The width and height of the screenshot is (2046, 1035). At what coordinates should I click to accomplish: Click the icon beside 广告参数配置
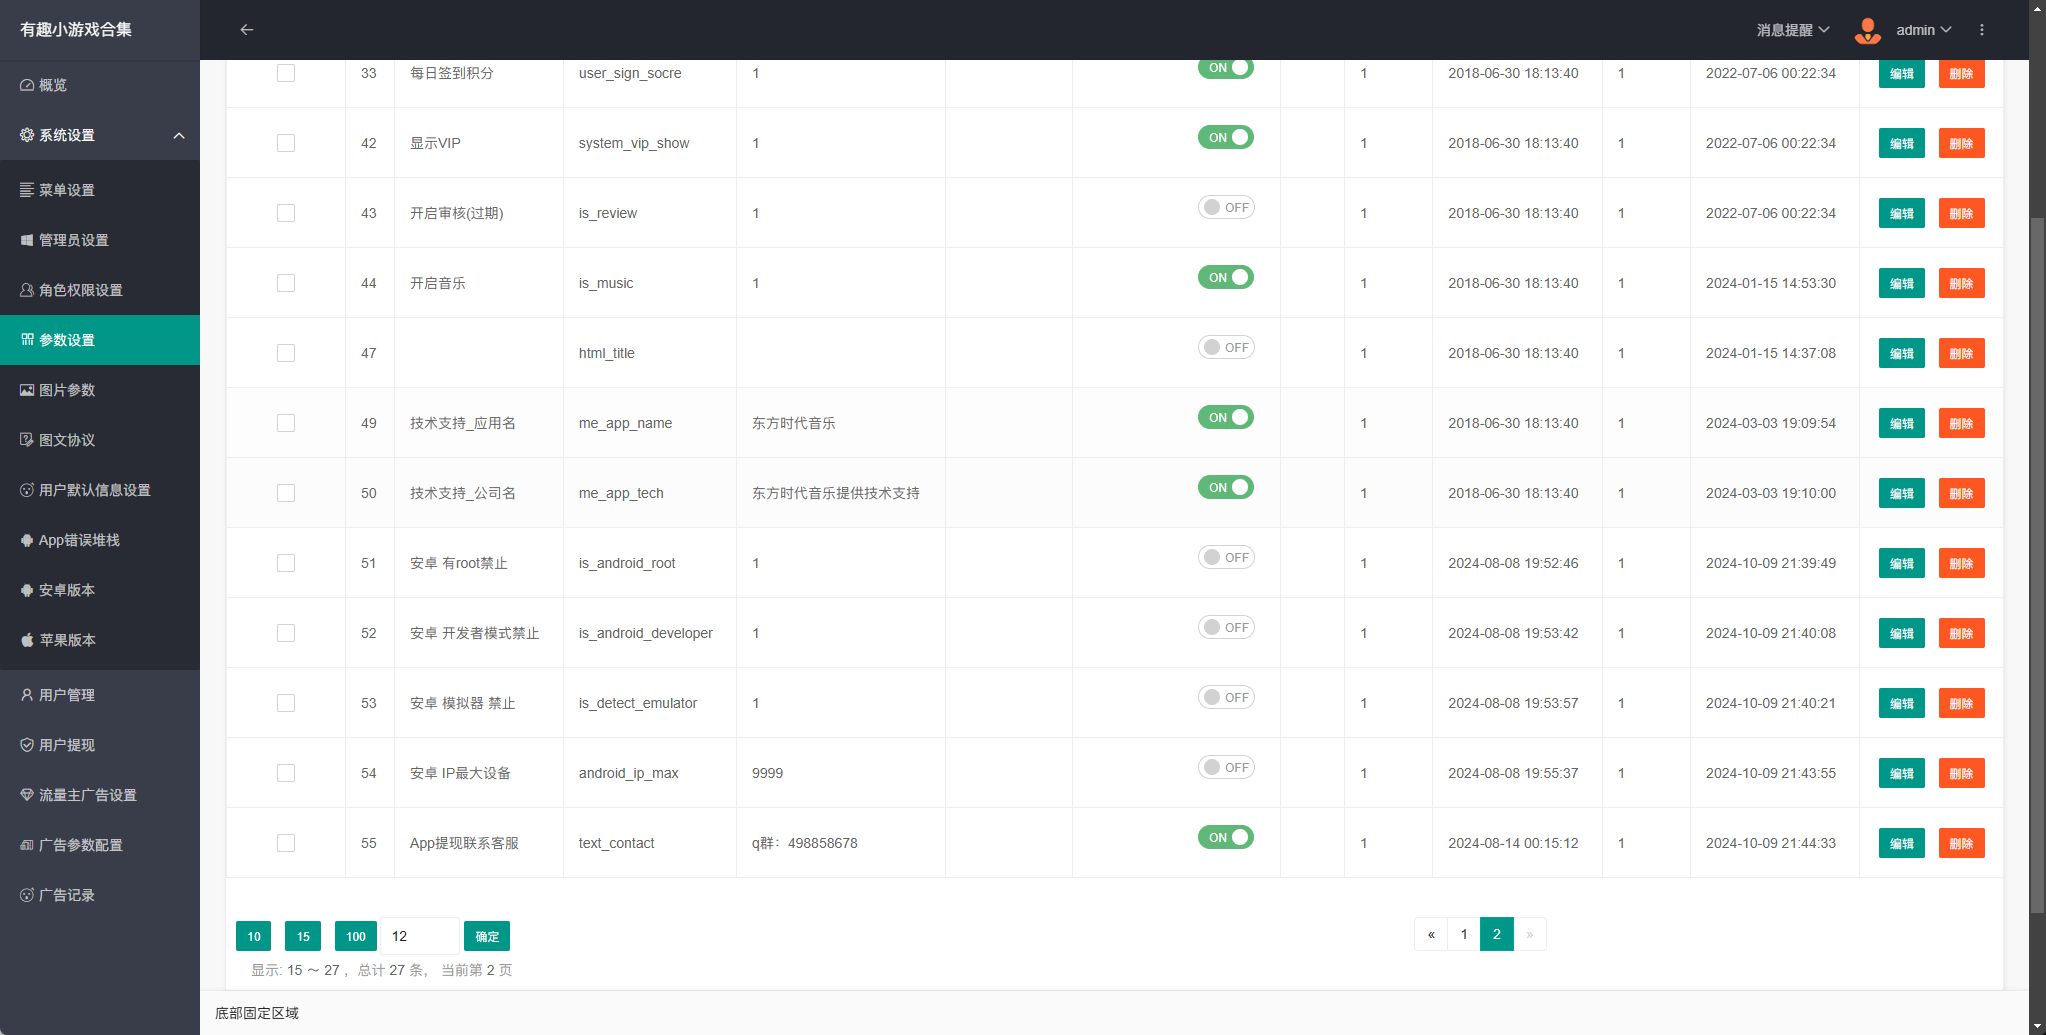click(27, 845)
